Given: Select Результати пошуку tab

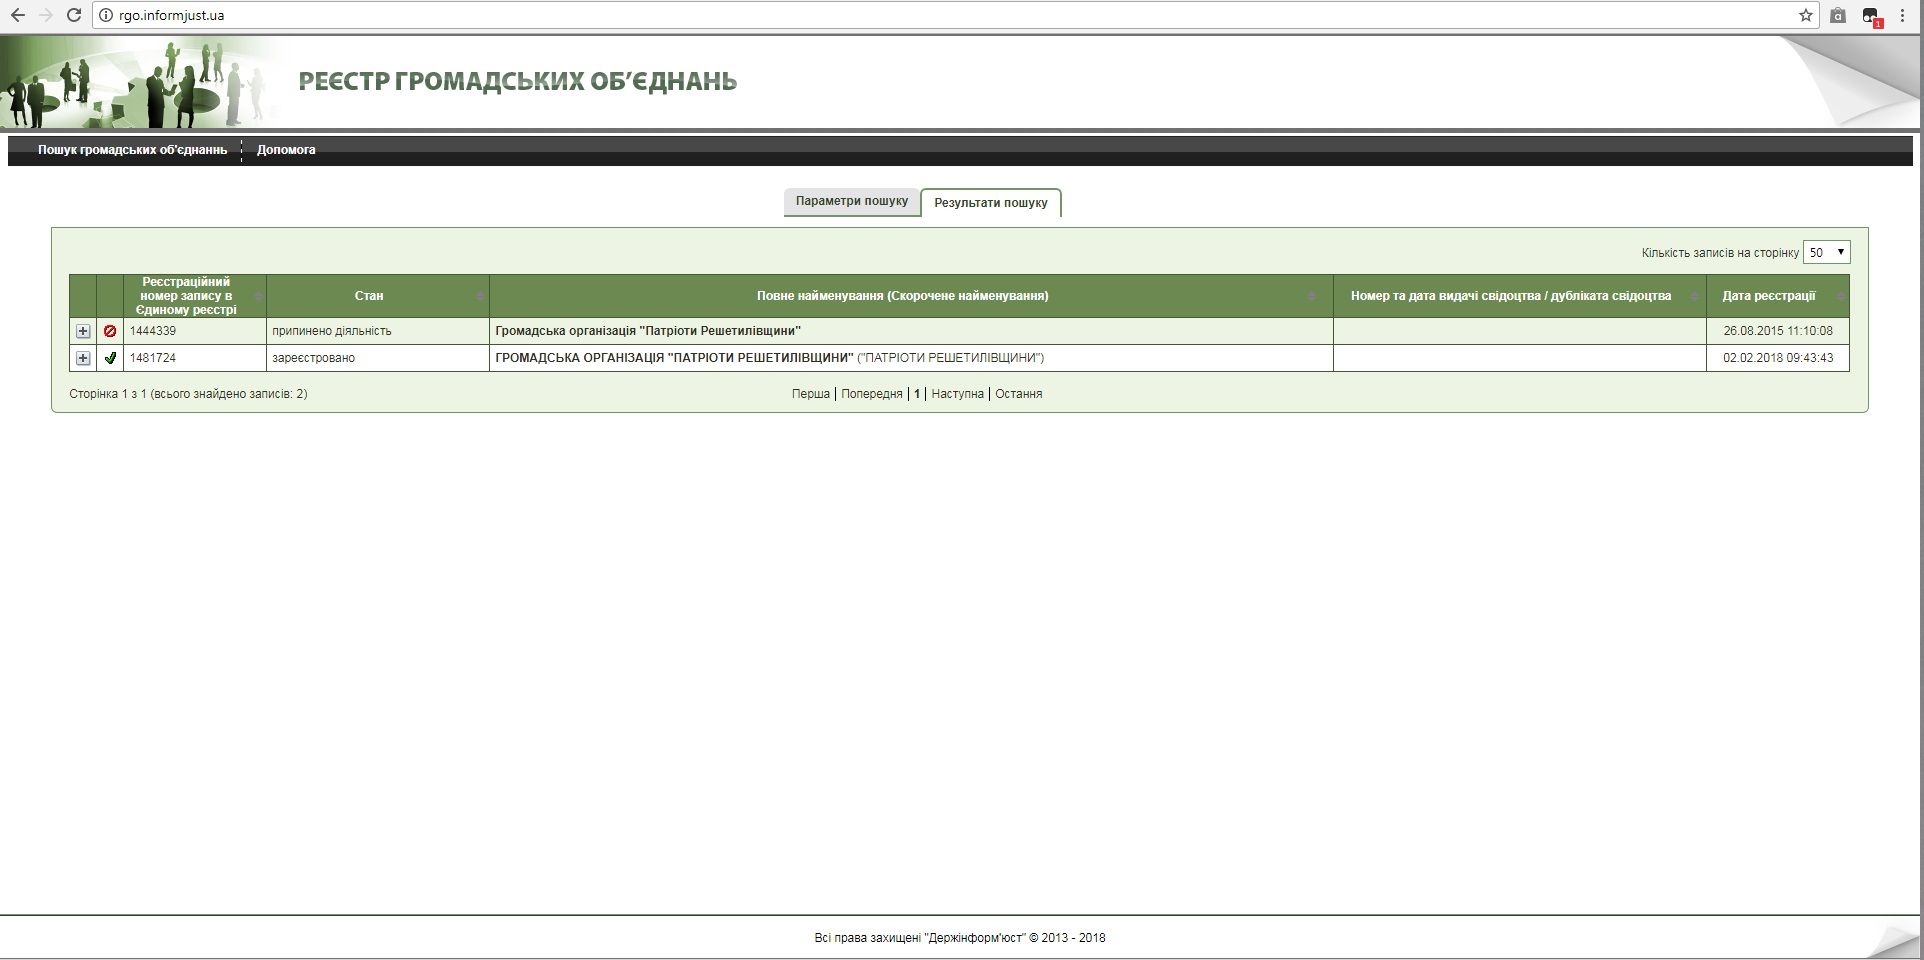Looking at the screenshot, I should [990, 203].
